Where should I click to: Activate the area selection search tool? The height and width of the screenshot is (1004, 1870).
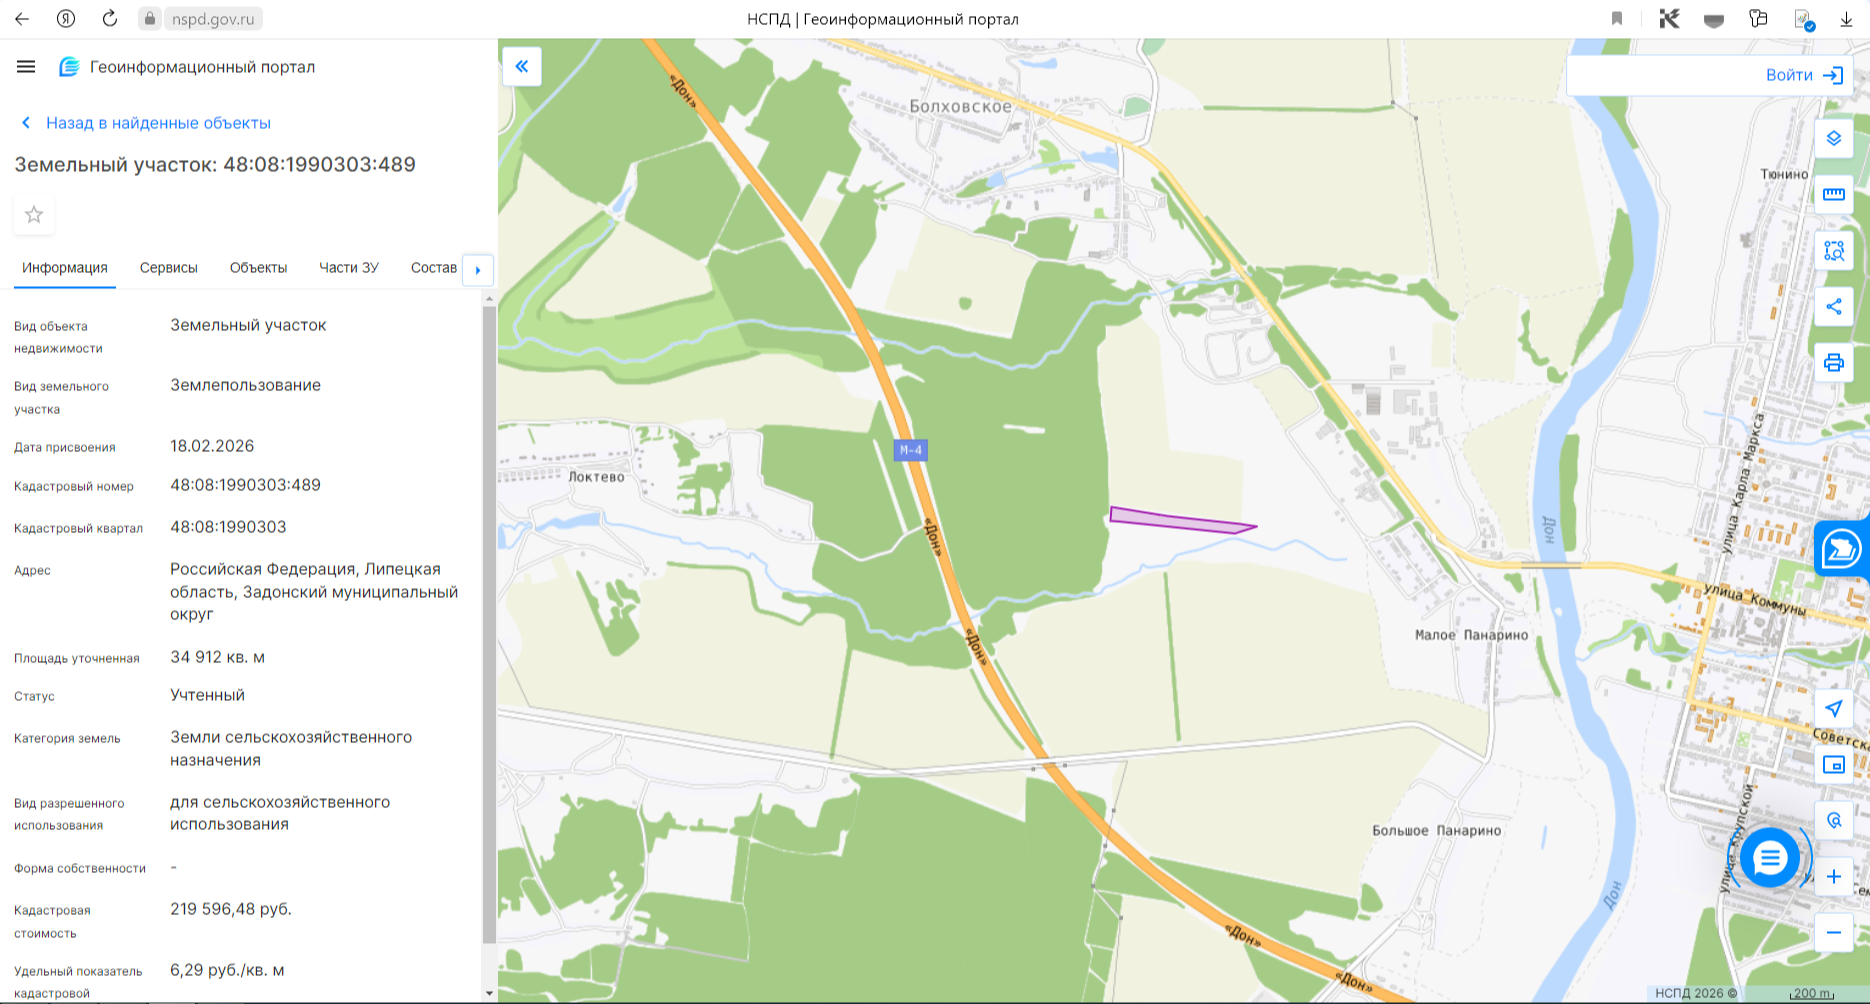(1833, 251)
